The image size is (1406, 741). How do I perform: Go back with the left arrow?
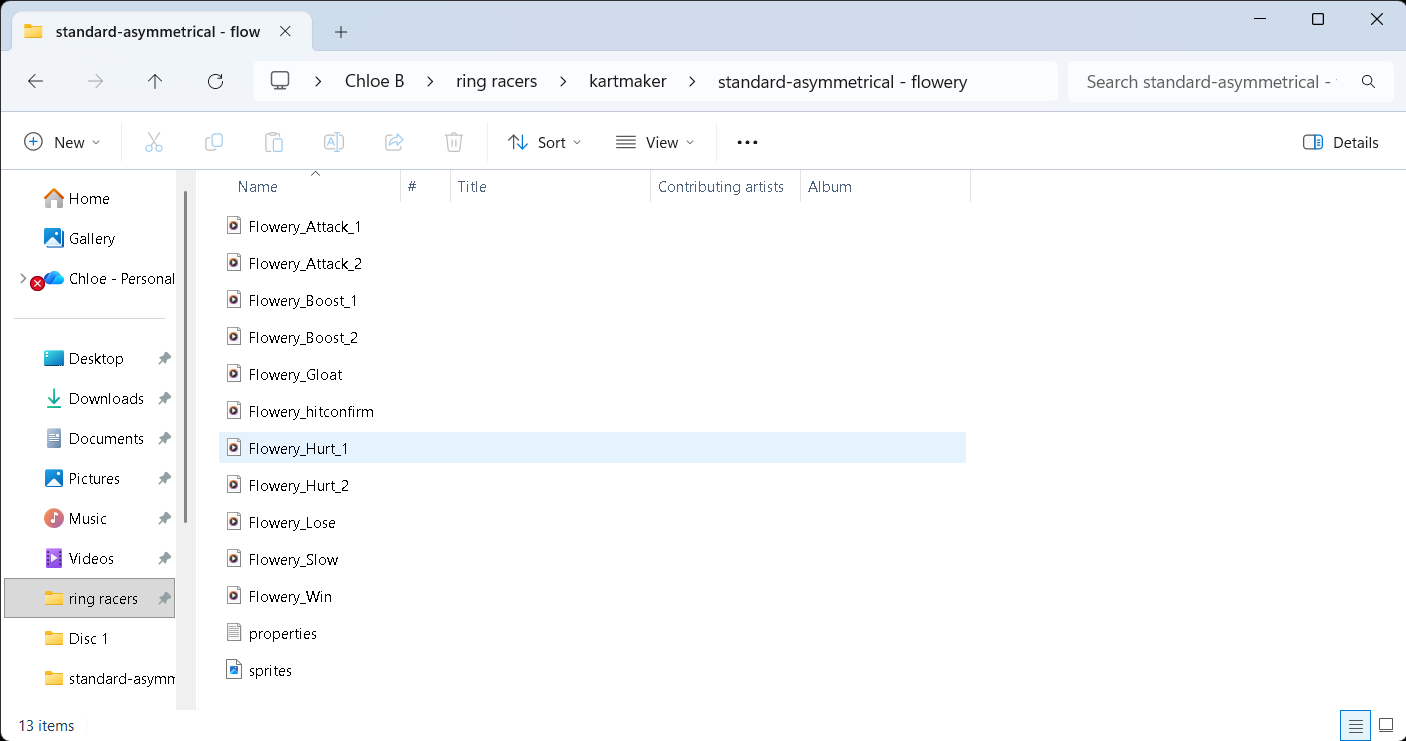point(36,82)
